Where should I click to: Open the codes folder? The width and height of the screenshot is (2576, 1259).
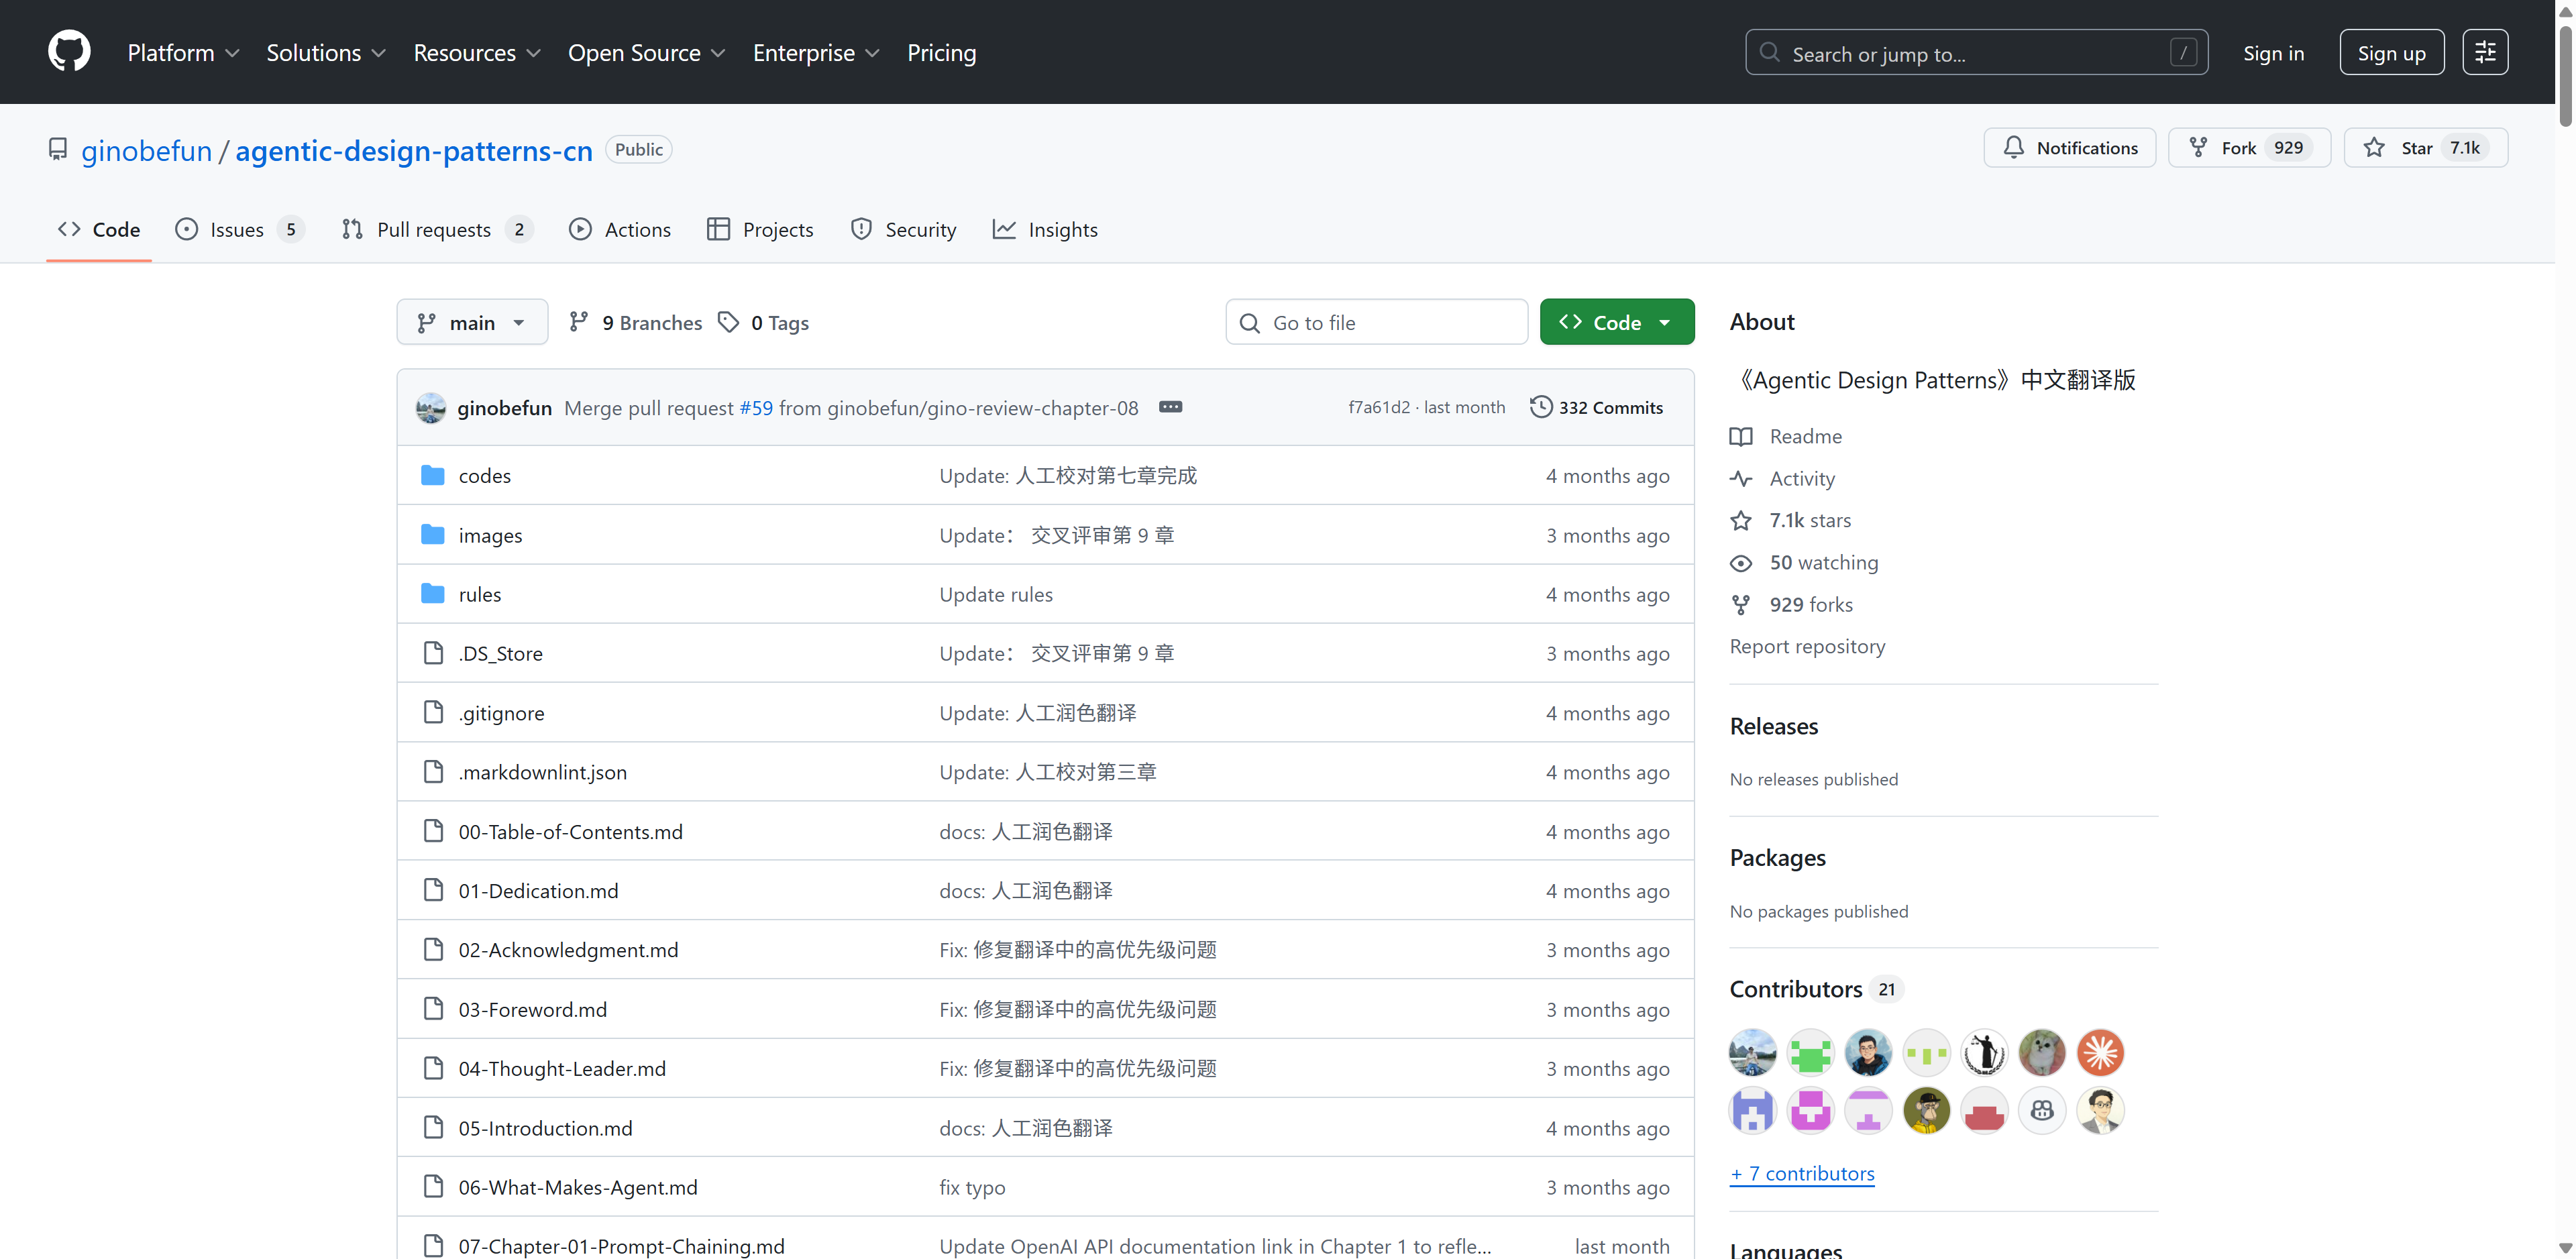(x=484, y=476)
